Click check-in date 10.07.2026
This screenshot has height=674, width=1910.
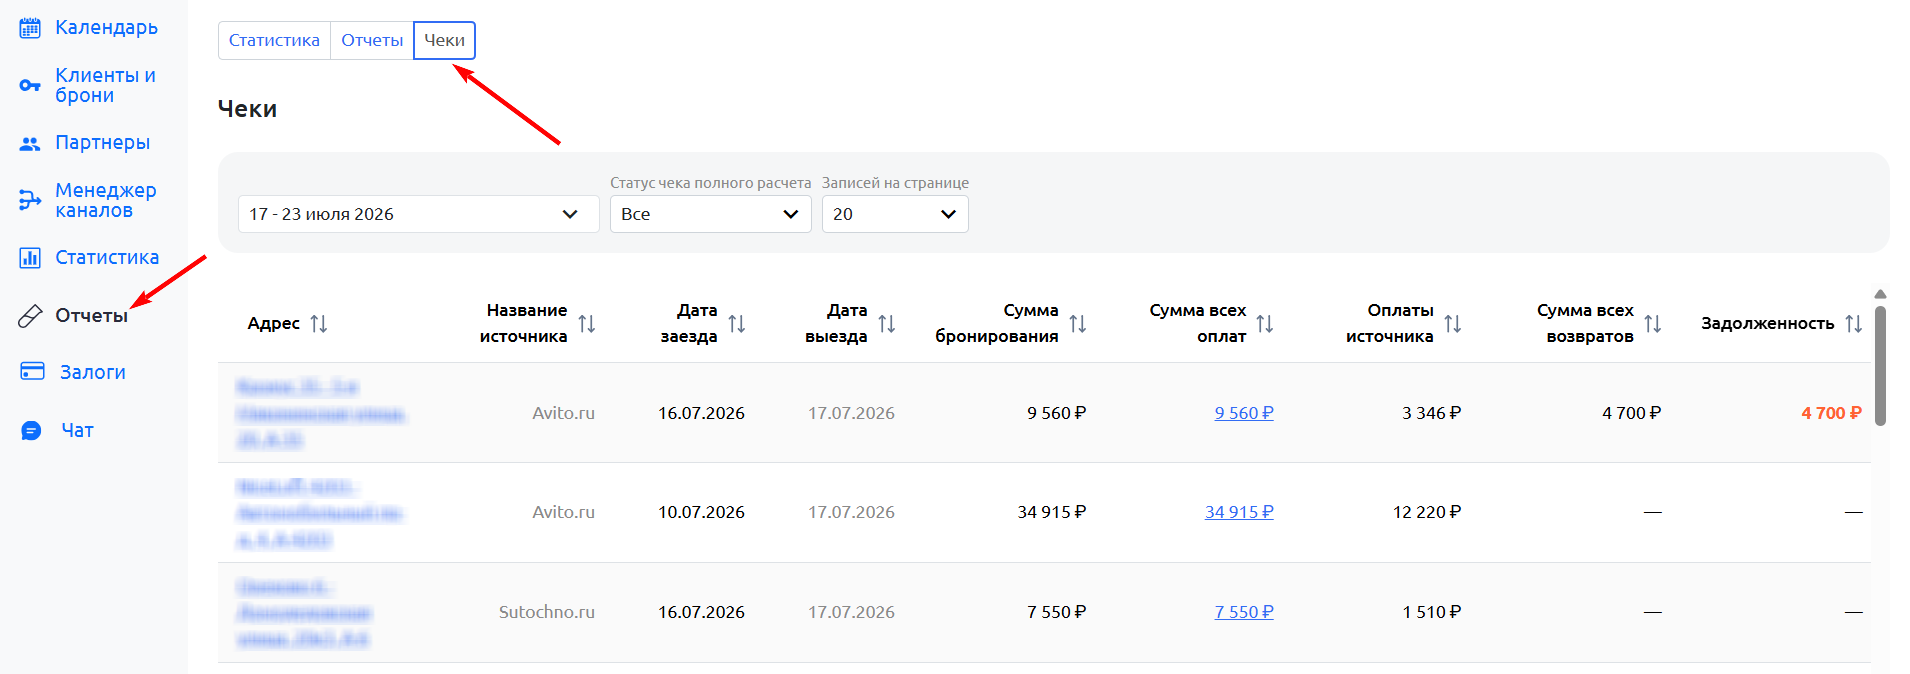coord(701,512)
